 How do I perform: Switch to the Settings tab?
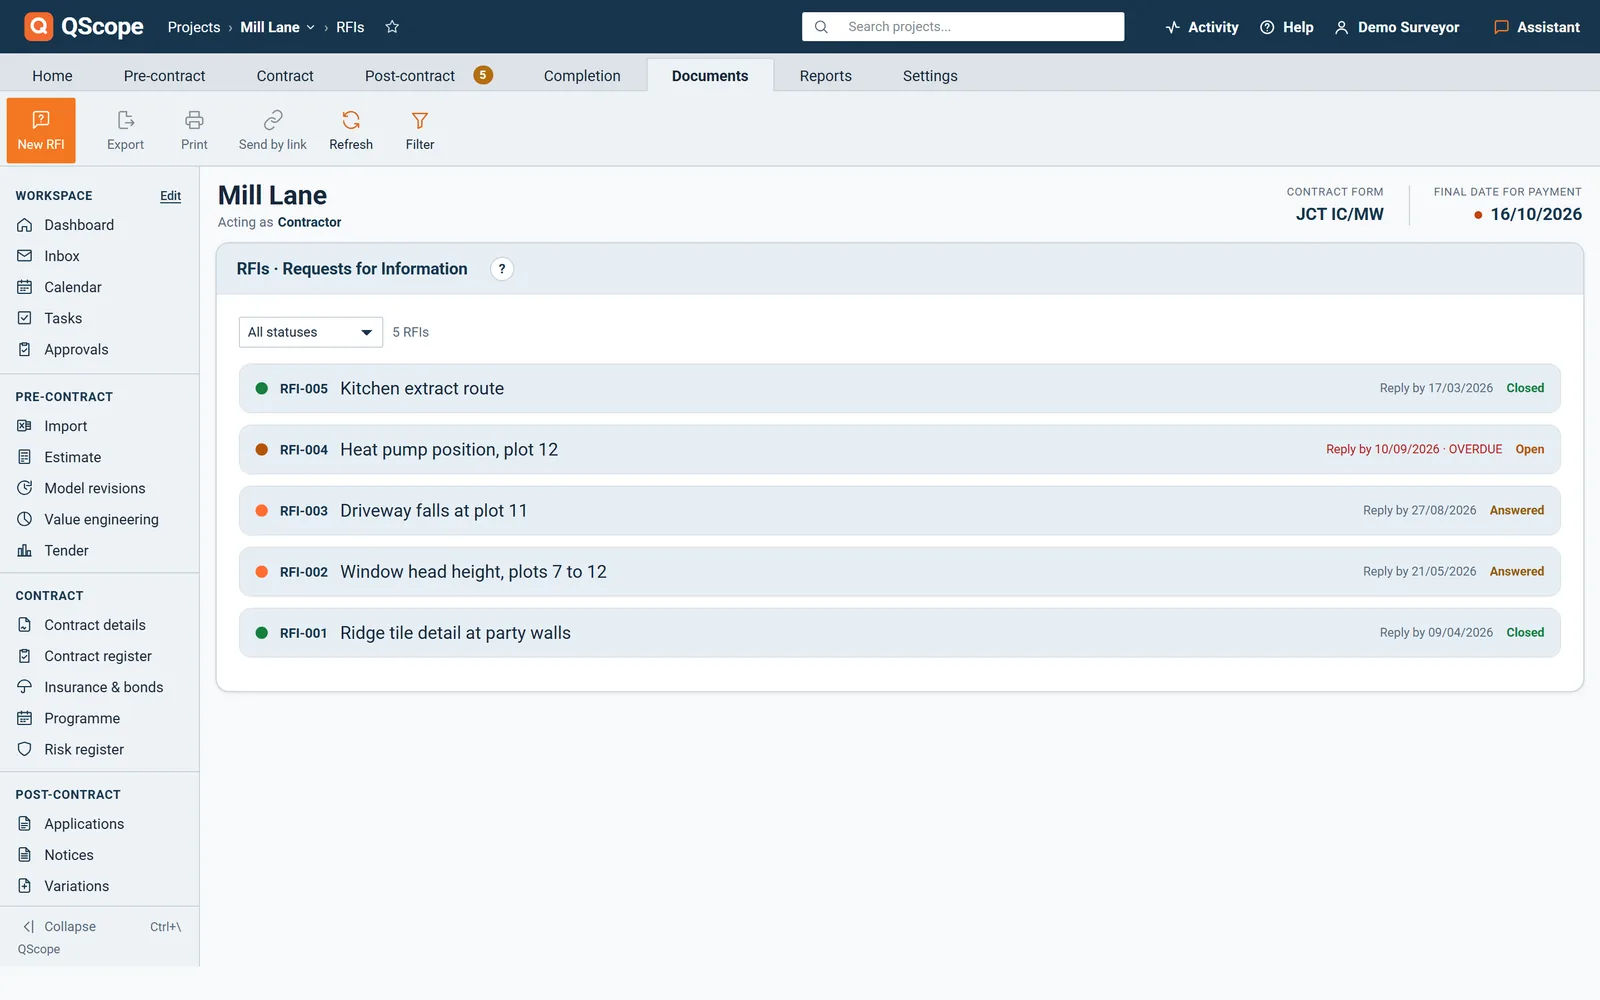point(930,76)
